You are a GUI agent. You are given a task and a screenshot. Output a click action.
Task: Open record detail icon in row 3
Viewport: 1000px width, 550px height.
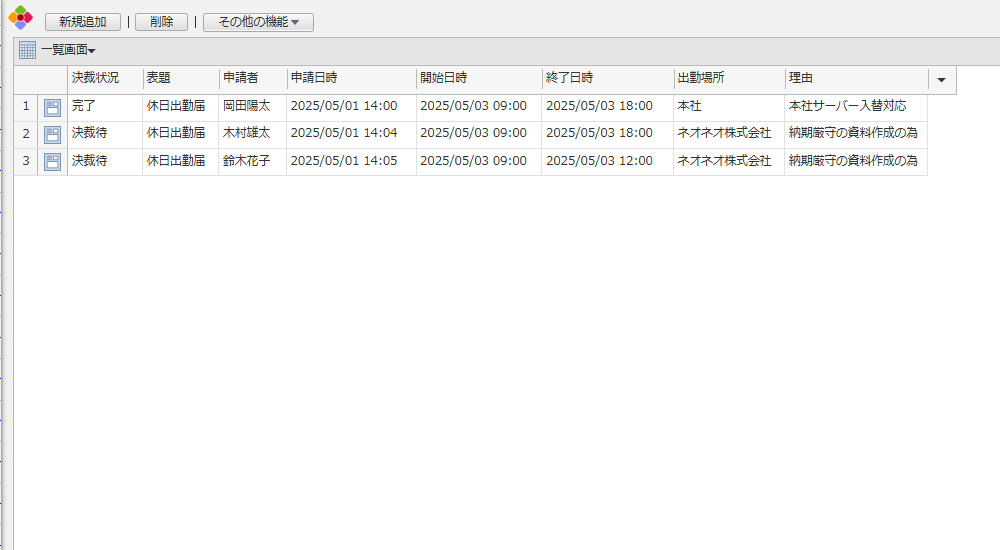pyautogui.click(x=52, y=161)
